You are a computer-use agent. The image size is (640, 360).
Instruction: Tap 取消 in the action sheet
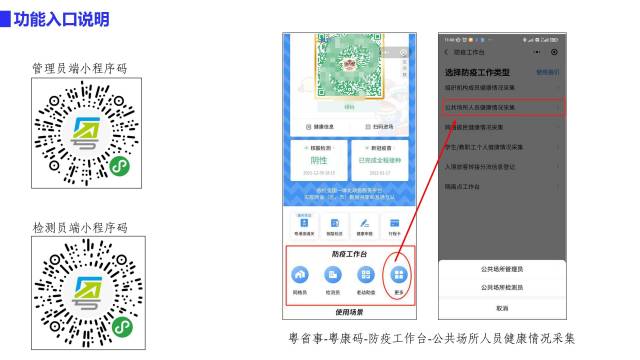[502, 309]
